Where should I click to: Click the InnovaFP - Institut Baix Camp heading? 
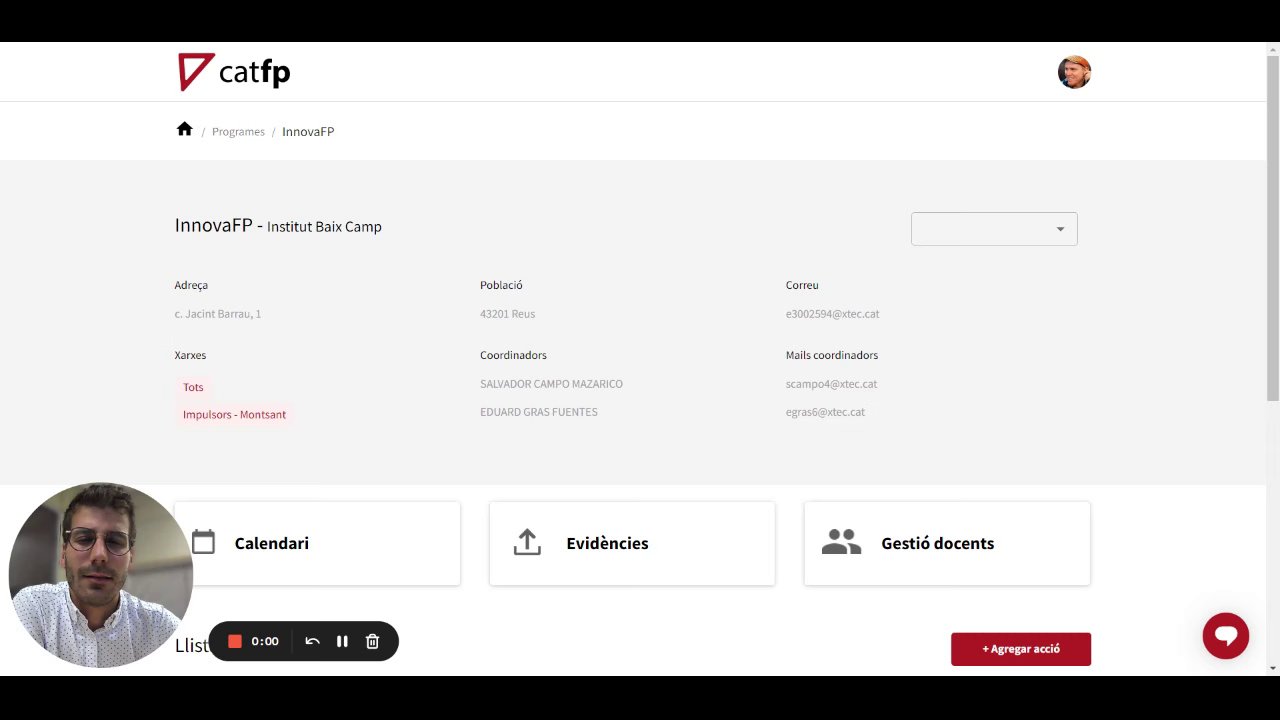coord(278,226)
